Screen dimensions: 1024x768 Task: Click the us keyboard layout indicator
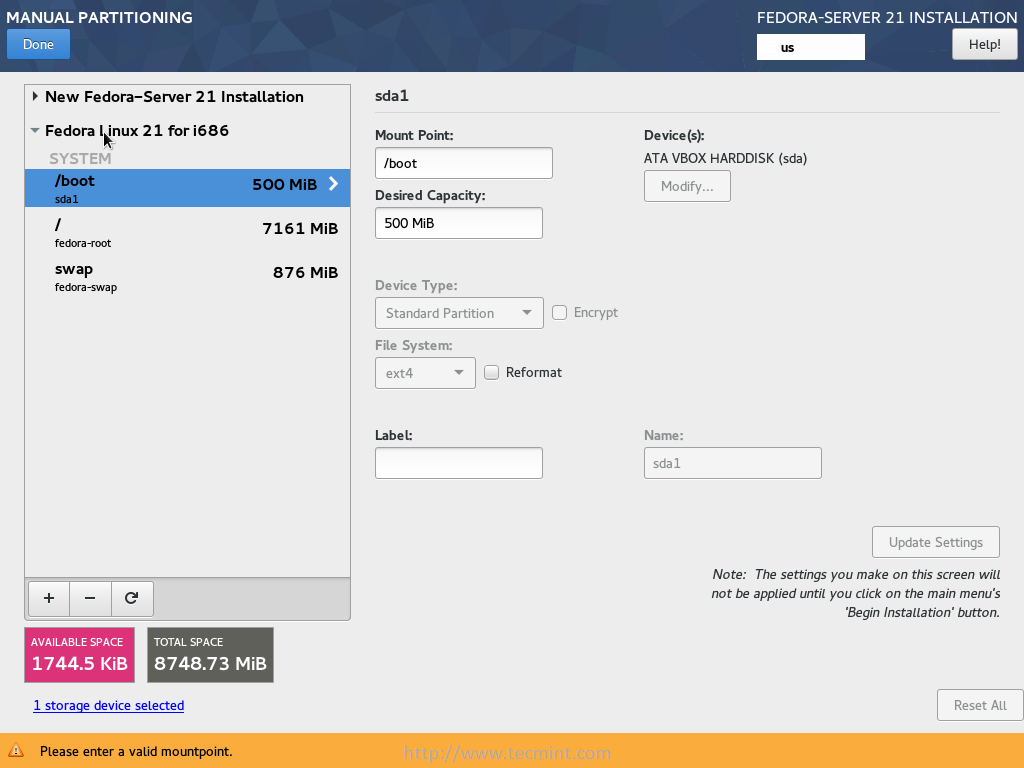[x=810, y=47]
